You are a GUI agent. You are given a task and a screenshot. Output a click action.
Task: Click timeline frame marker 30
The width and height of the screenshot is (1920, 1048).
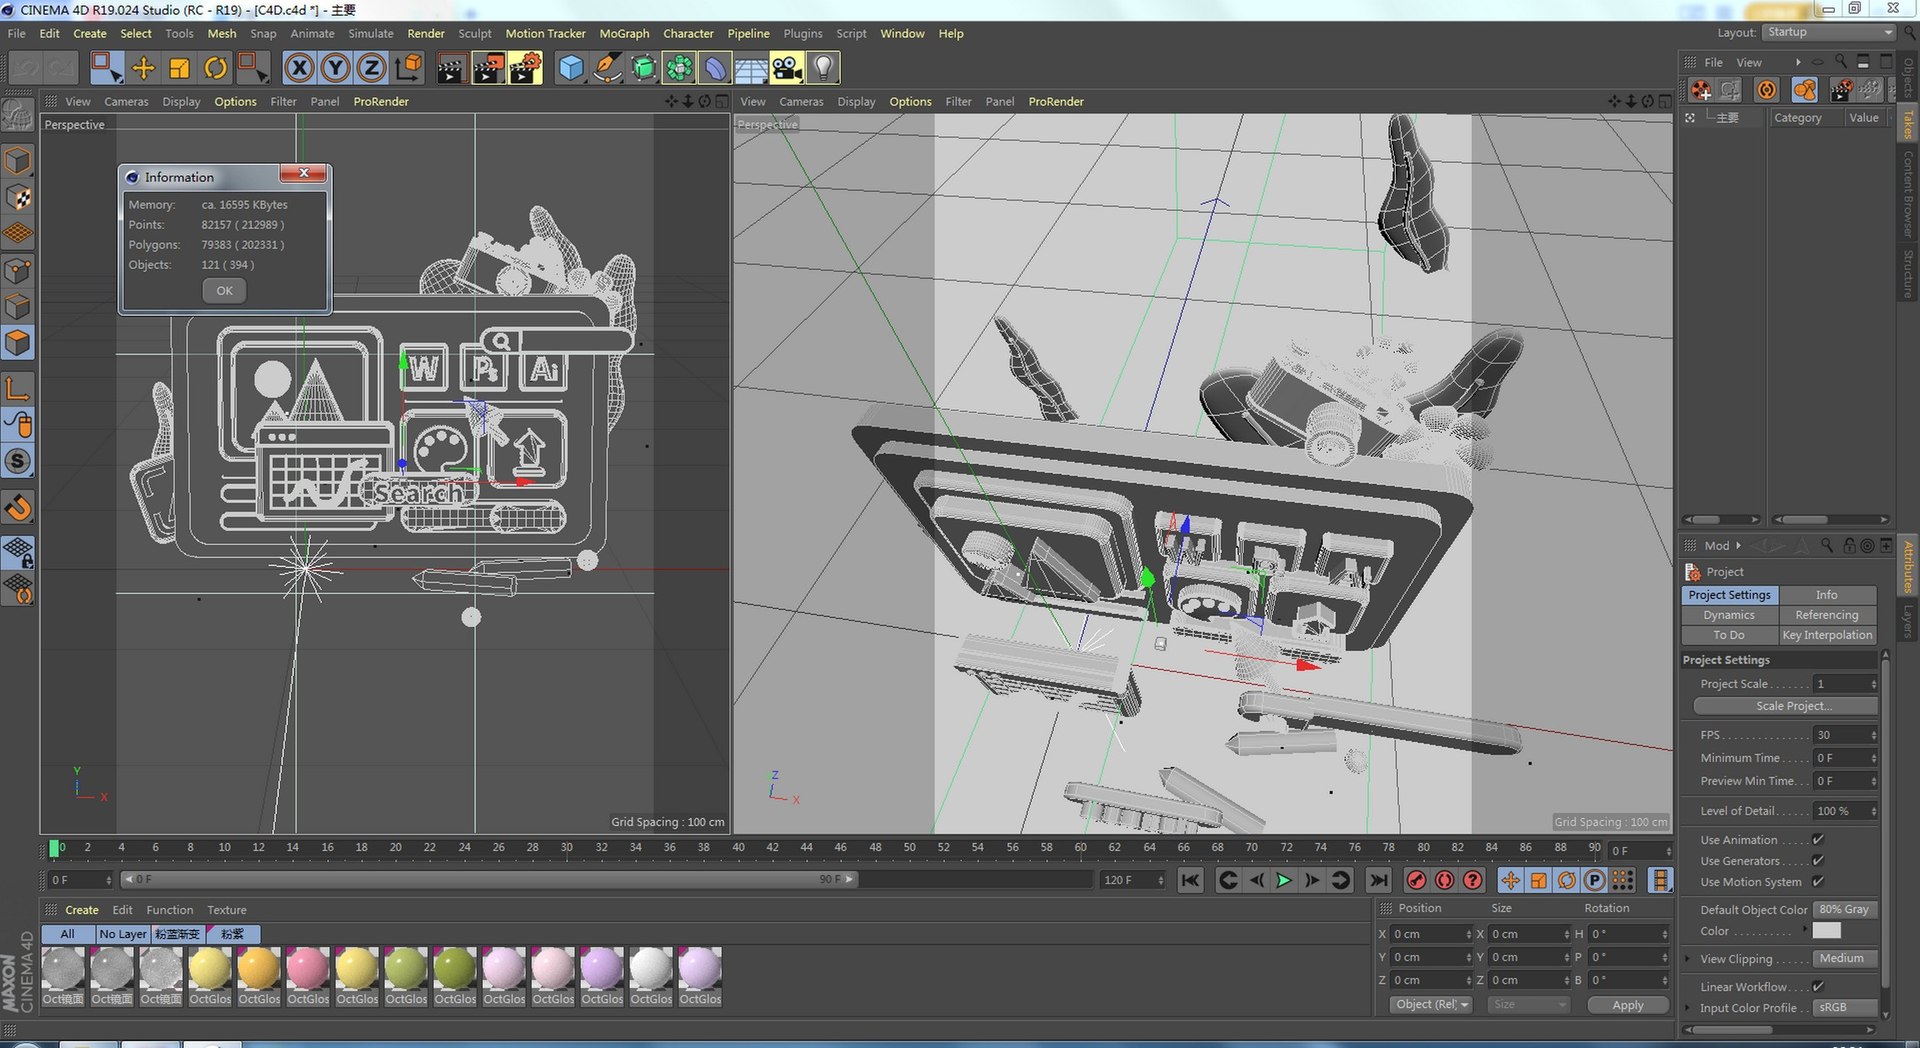click(x=567, y=848)
